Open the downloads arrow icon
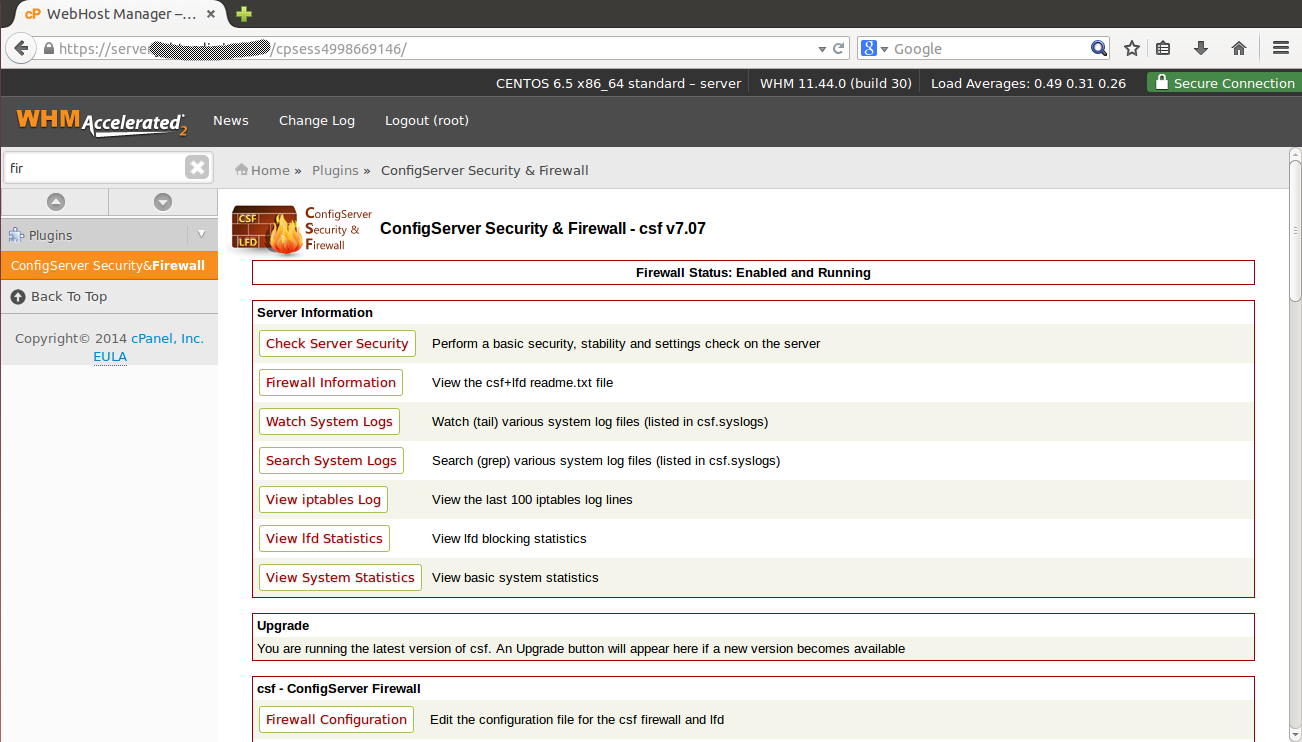The image size is (1302, 742). (x=1201, y=48)
